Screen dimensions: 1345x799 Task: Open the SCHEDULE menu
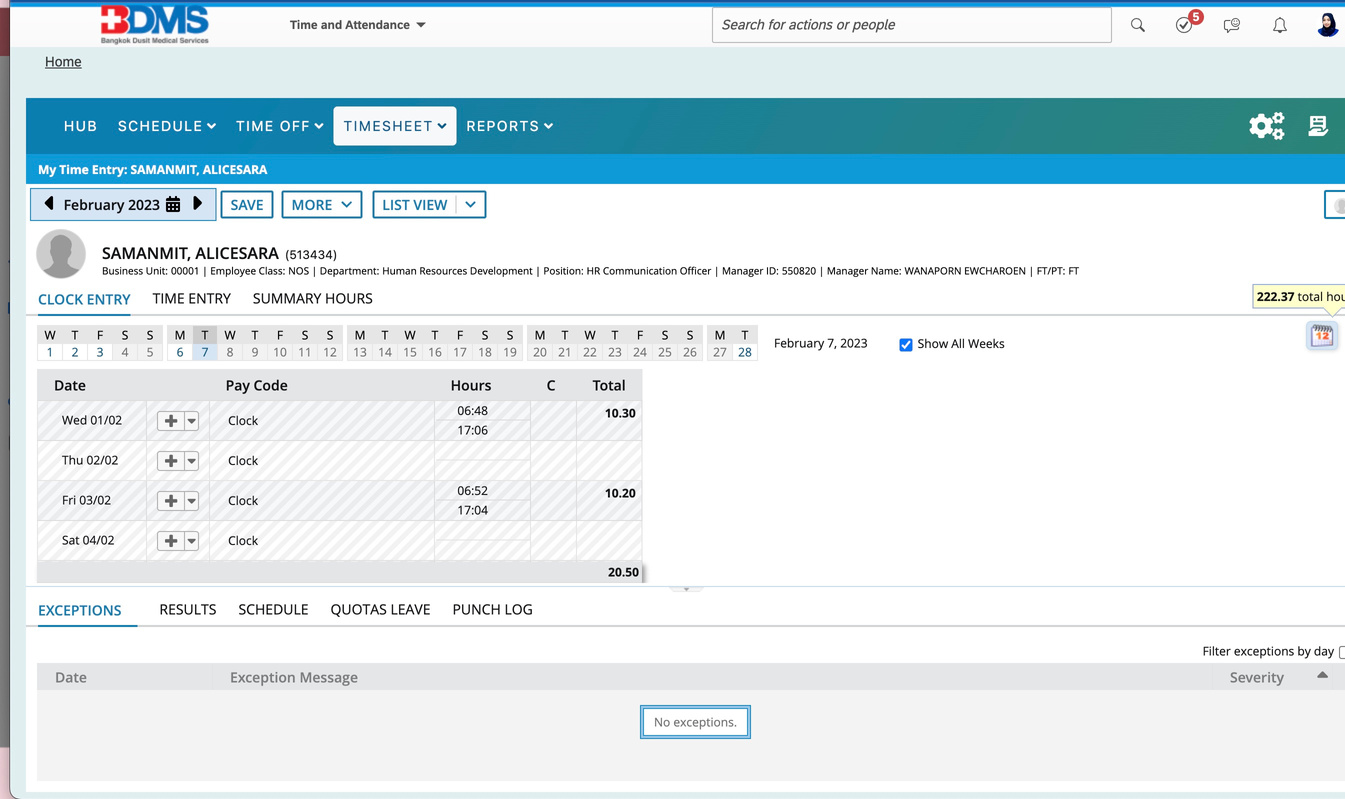coord(166,126)
